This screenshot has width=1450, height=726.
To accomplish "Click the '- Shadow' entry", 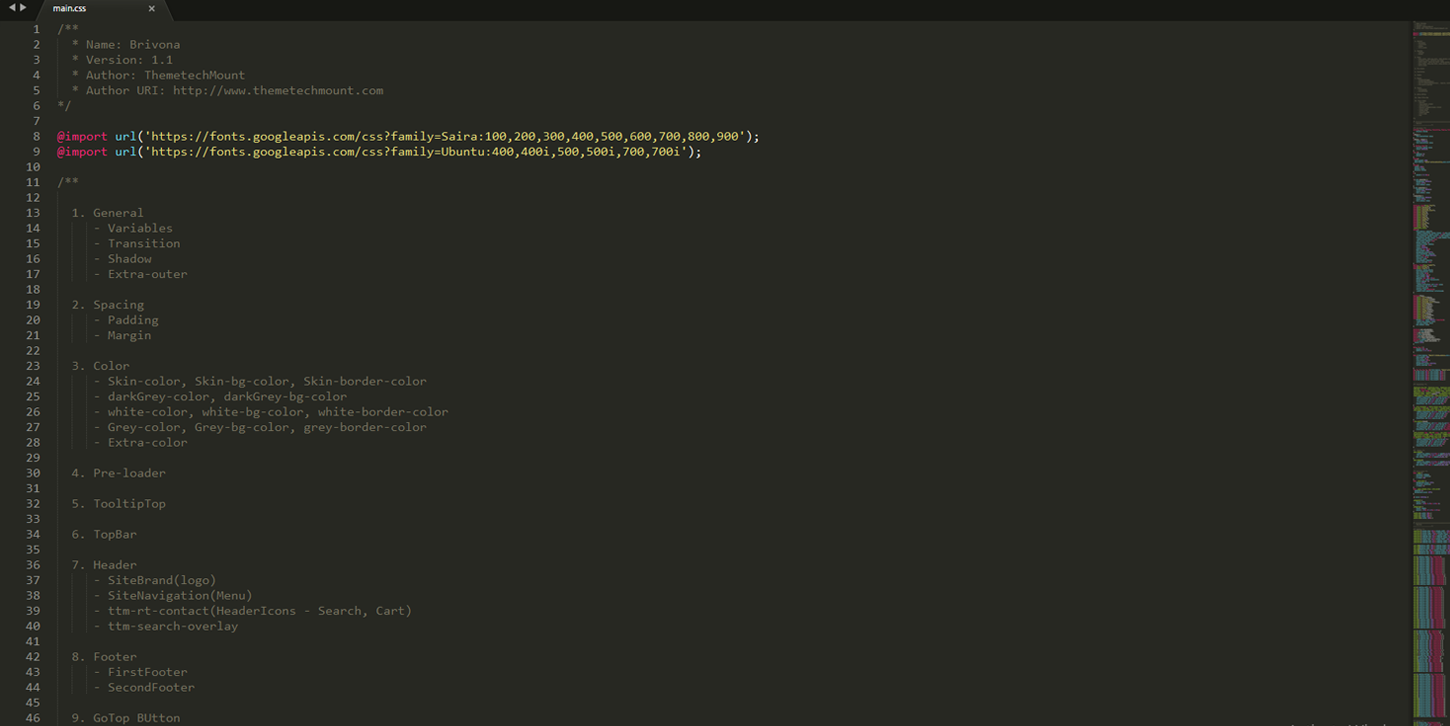I will tap(122, 259).
